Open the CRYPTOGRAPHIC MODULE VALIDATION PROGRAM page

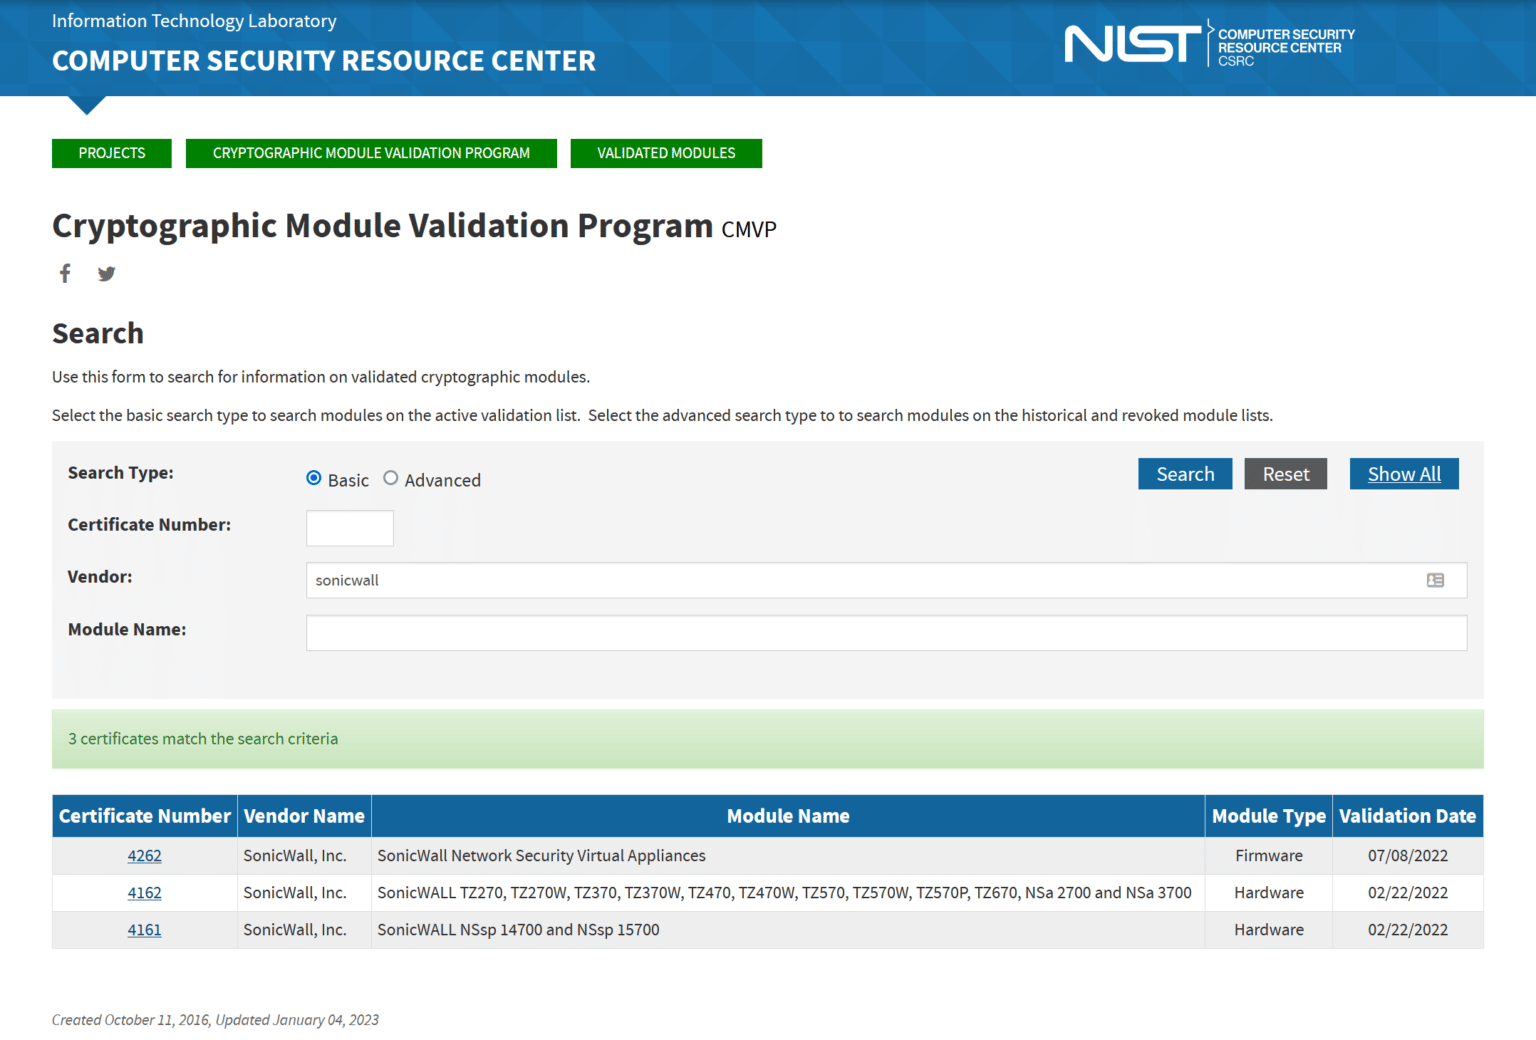[371, 153]
